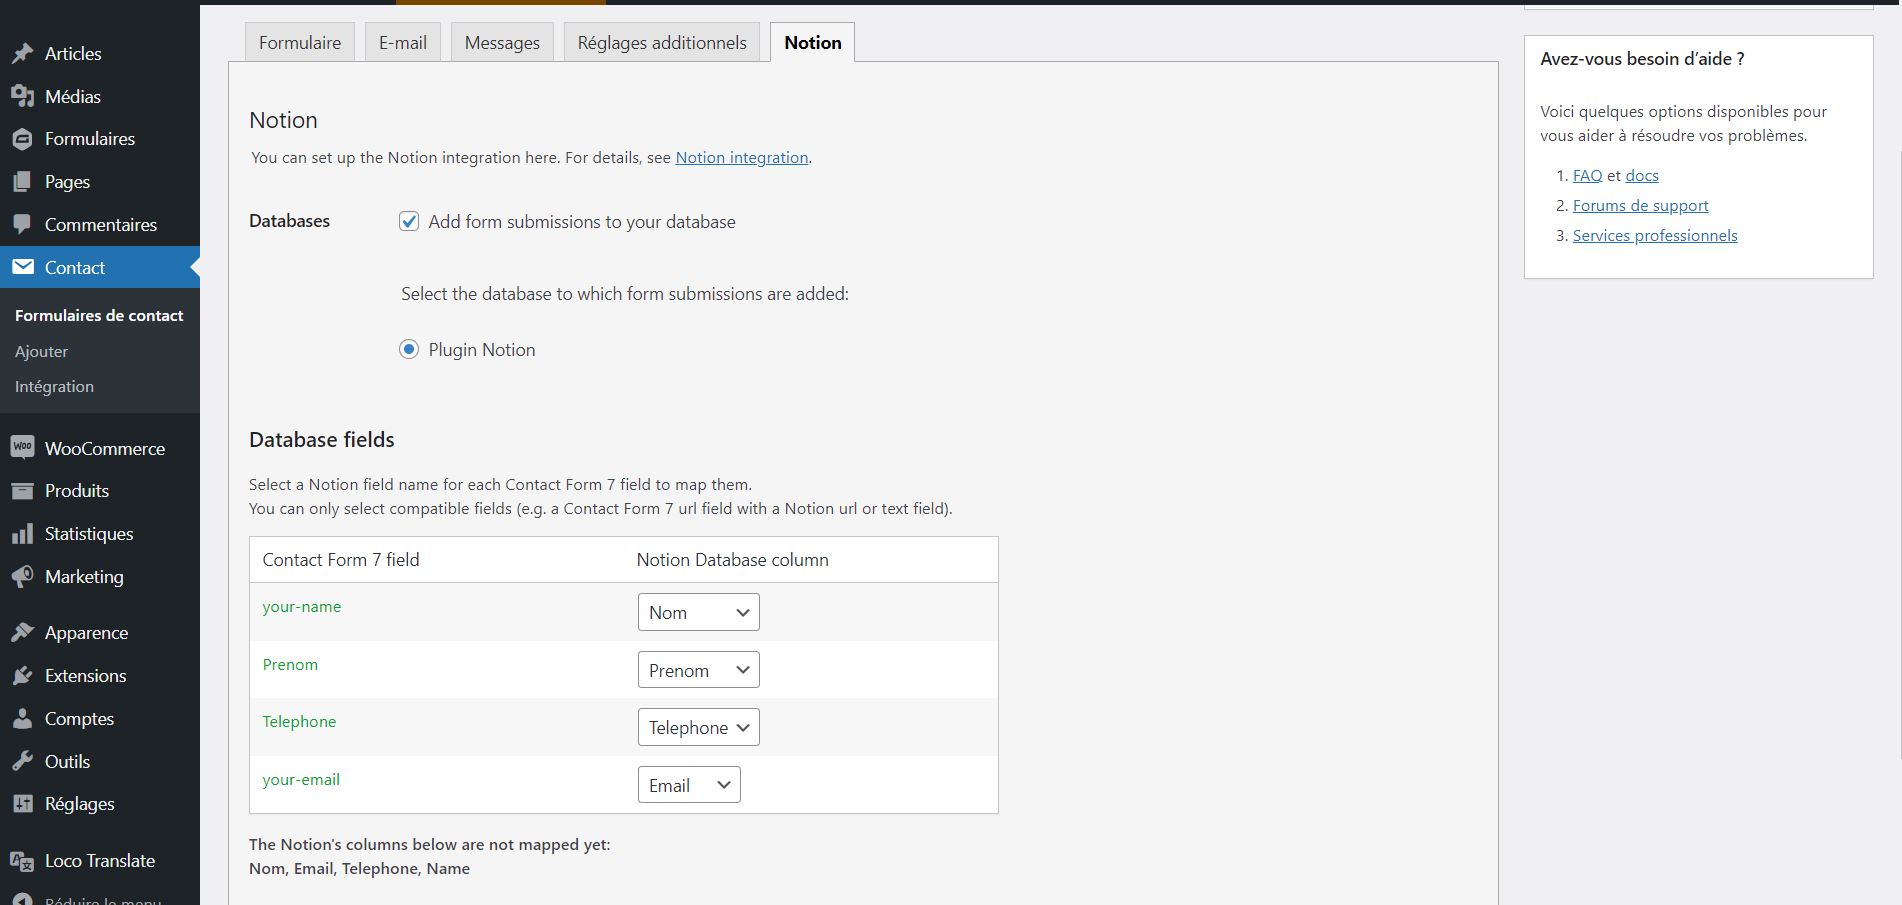Open Forums de support link
1902x905 pixels.
pyautogui.click(x=1641, y=205)
